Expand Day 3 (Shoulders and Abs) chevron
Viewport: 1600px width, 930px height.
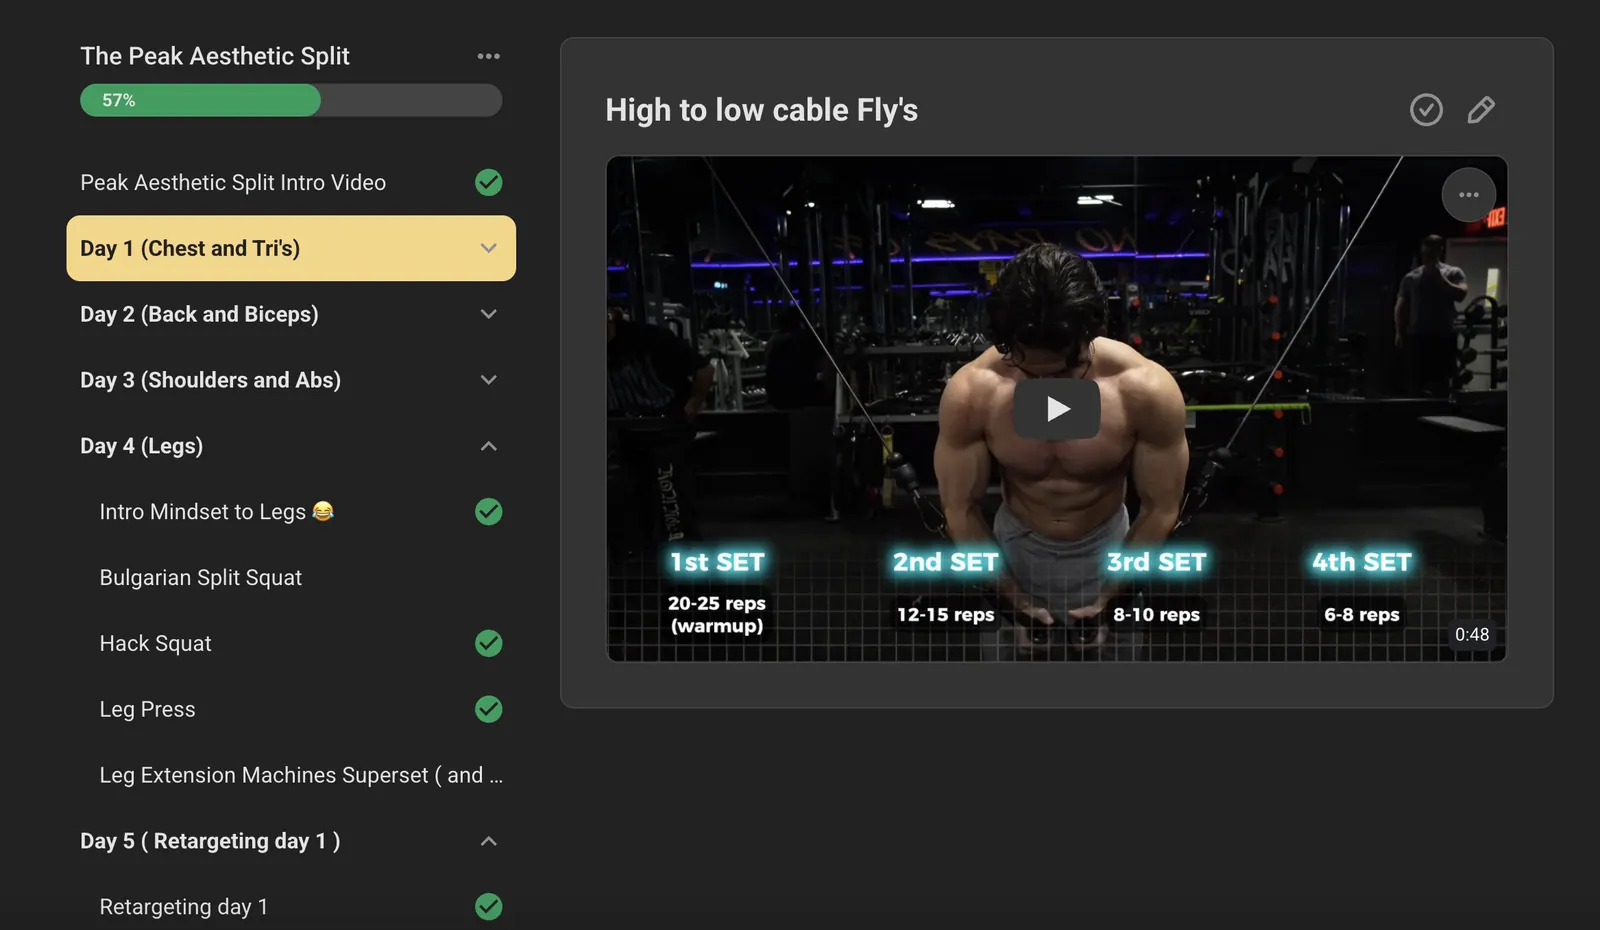(488, 380)
